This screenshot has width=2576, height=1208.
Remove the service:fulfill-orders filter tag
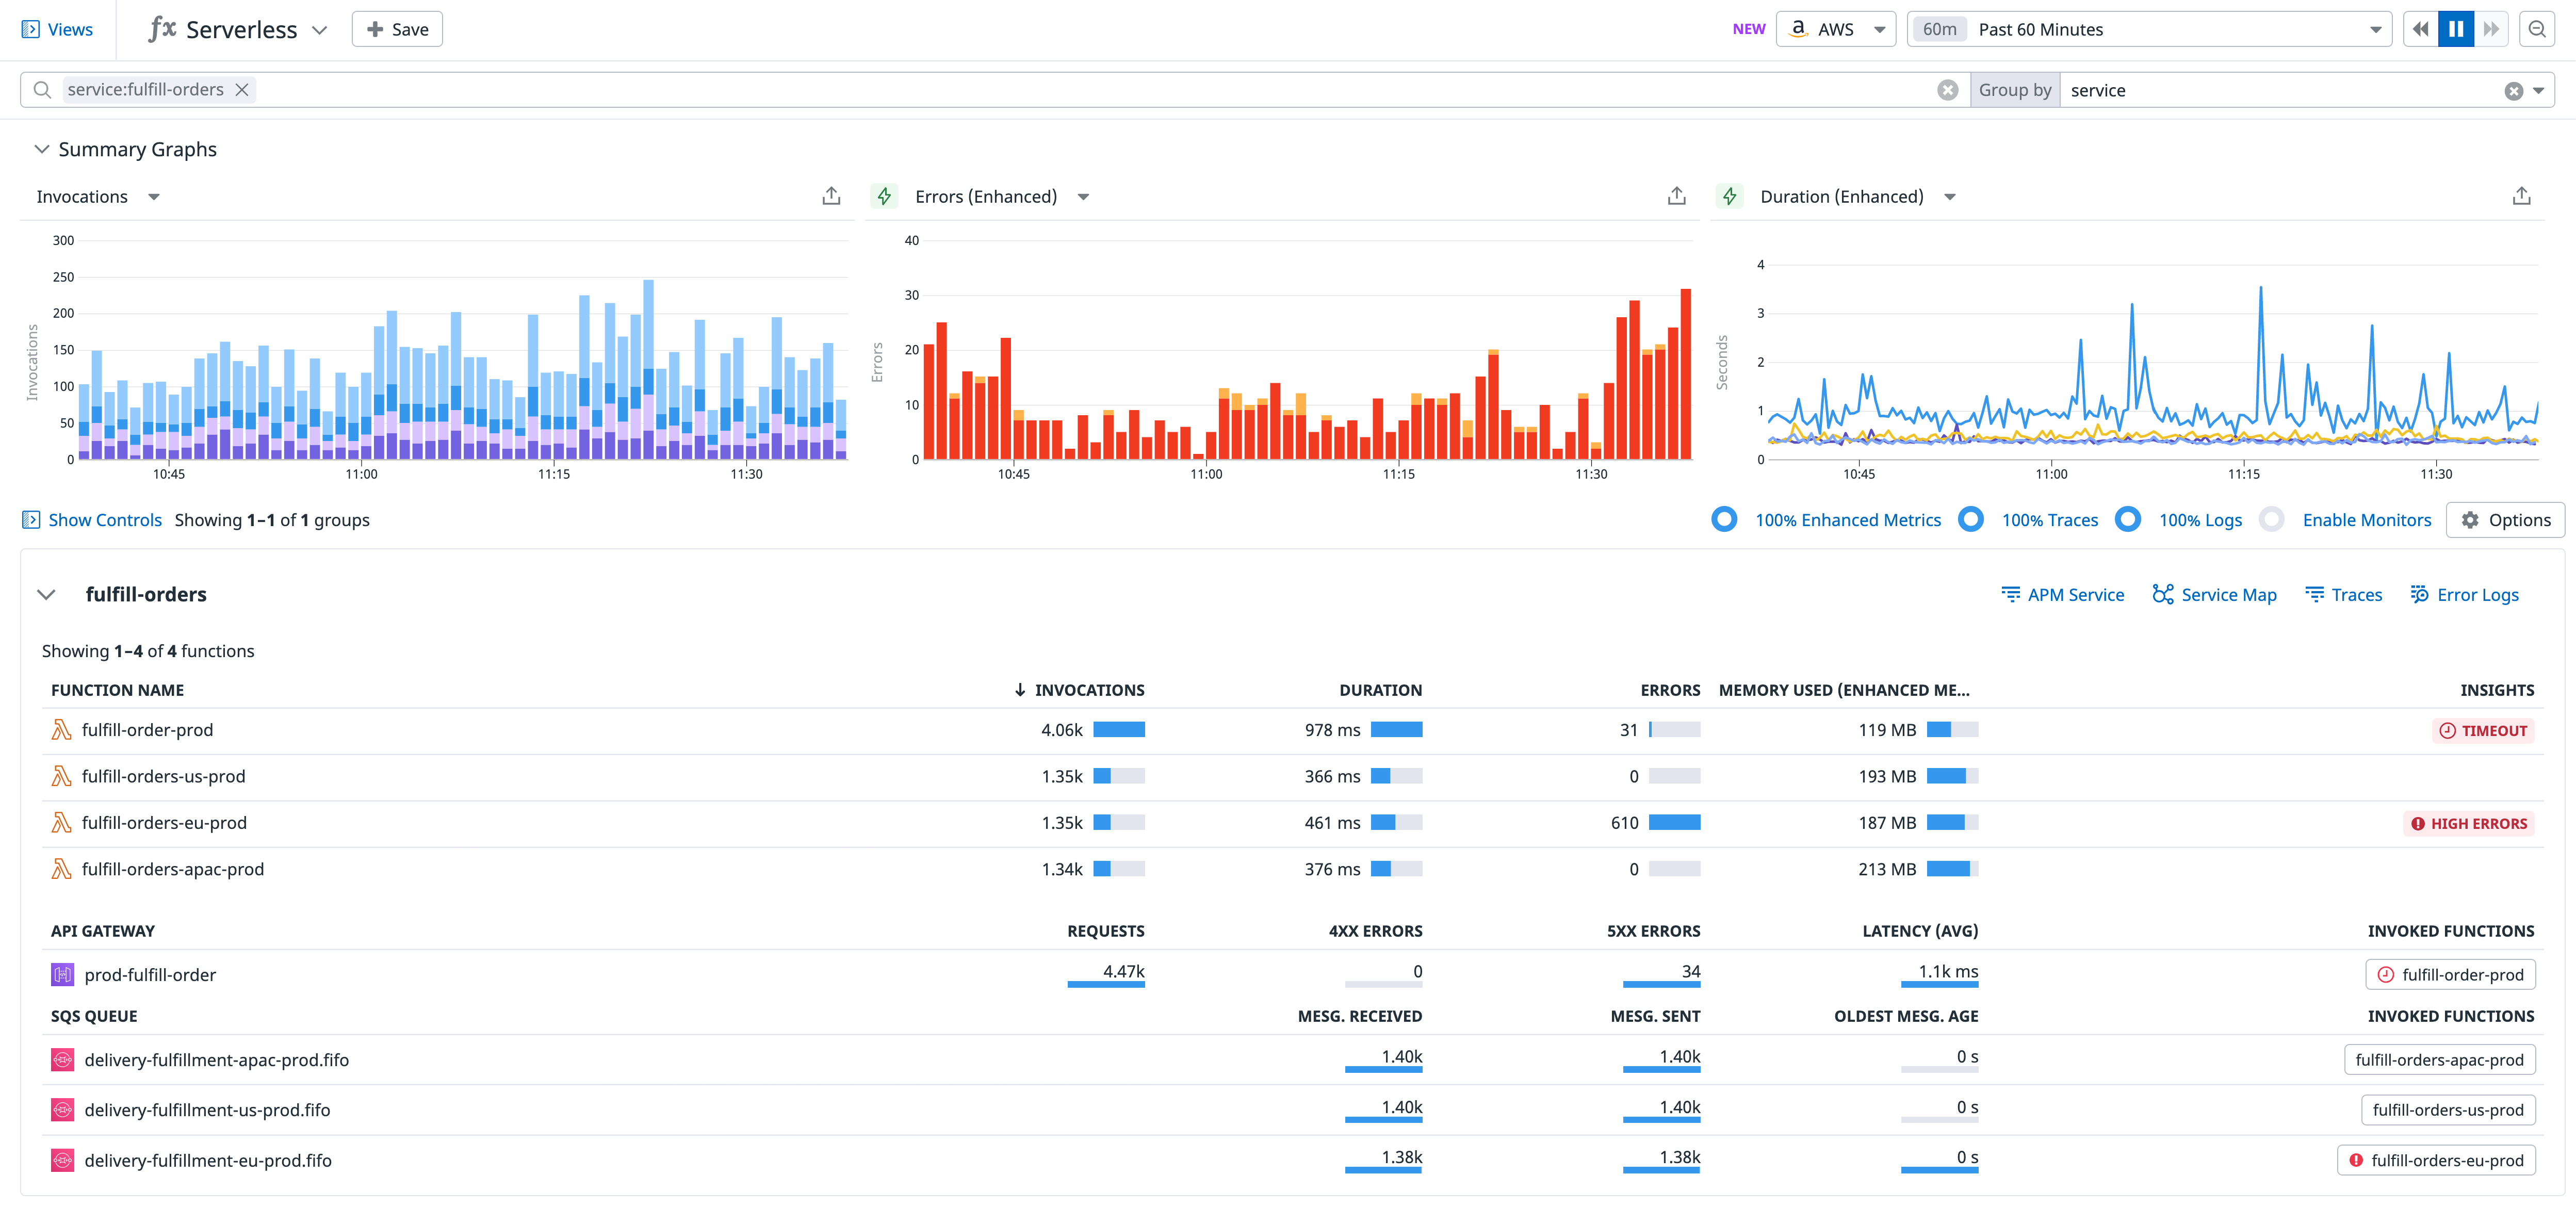coord(242,89)
